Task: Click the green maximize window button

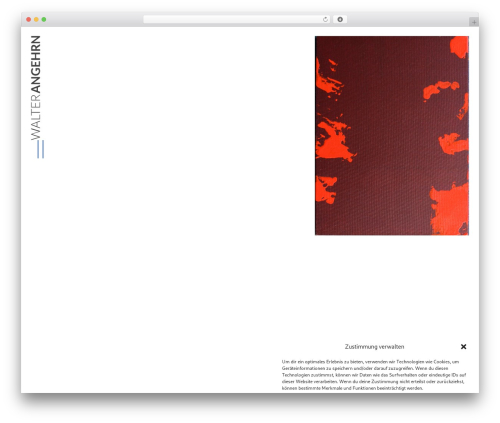Action: click(44, 19)
